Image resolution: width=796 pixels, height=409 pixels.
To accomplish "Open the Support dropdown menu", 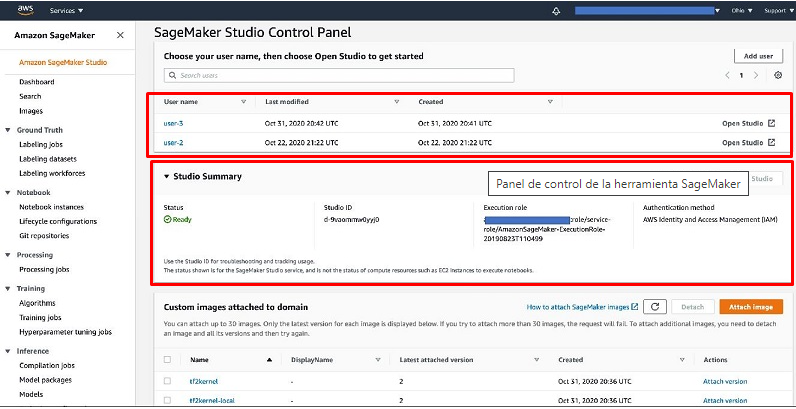I will coord(778,11).
